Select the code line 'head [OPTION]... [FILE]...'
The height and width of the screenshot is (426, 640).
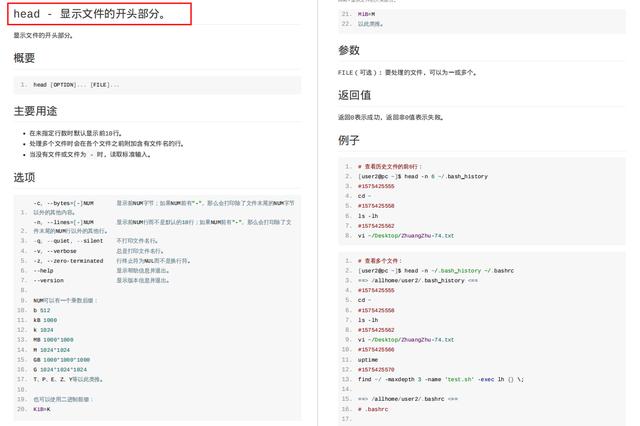point(76,85)
